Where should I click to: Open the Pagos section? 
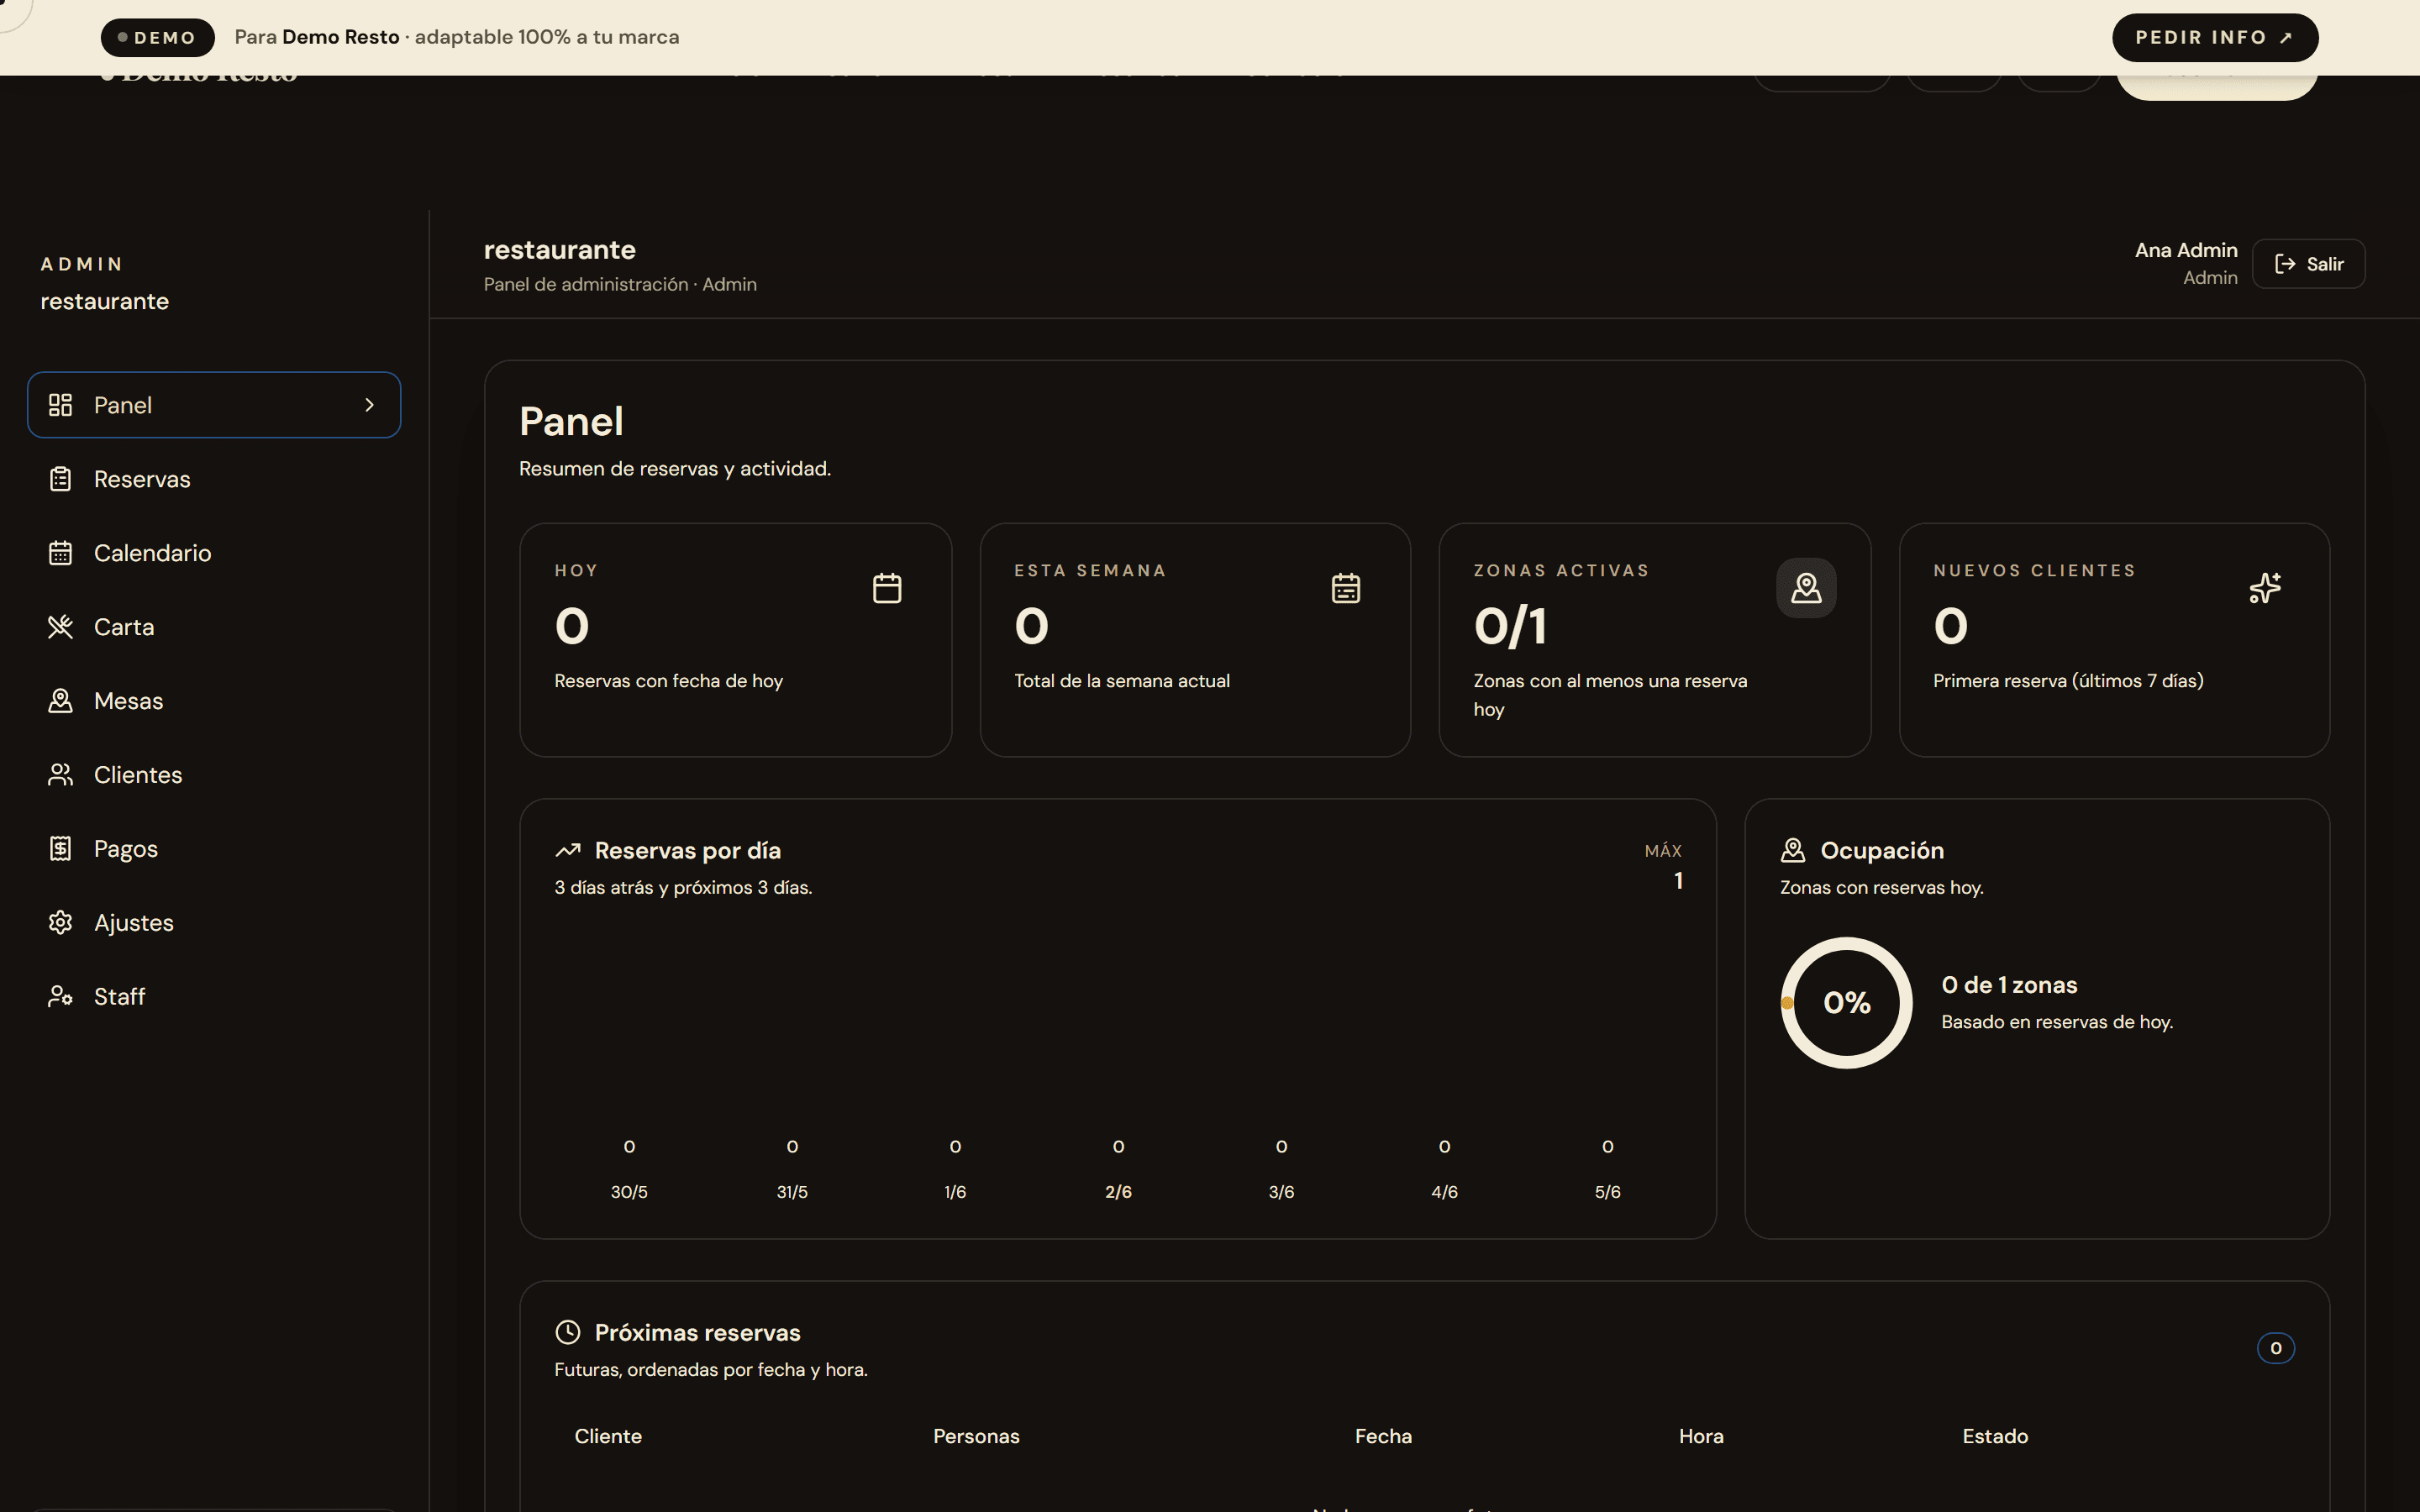coord(214,849)
